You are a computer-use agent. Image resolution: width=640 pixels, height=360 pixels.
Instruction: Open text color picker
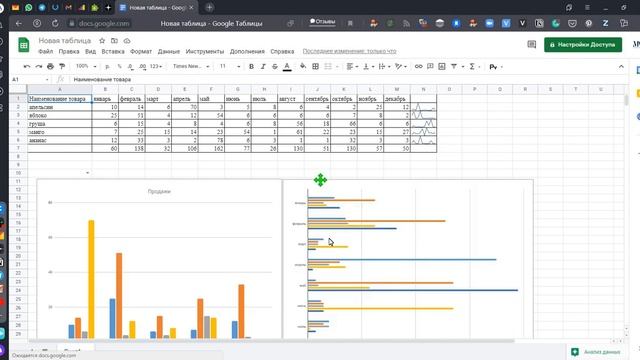click(x=287, y=67)
